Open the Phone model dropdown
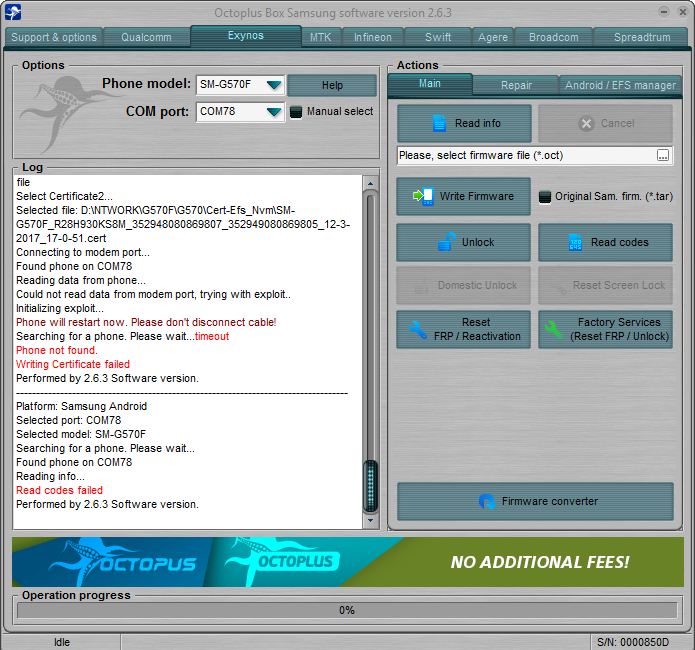This screenshot has height=650, width=695. (274, 84)
